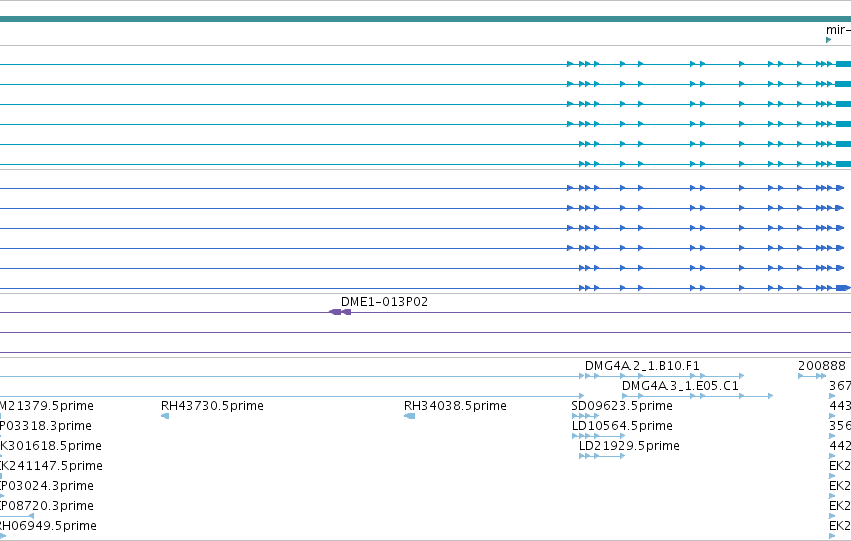The width and height of the screenshot is (851, 541).
Task: Select the H06949.5prime label
Action: point(48,526)
